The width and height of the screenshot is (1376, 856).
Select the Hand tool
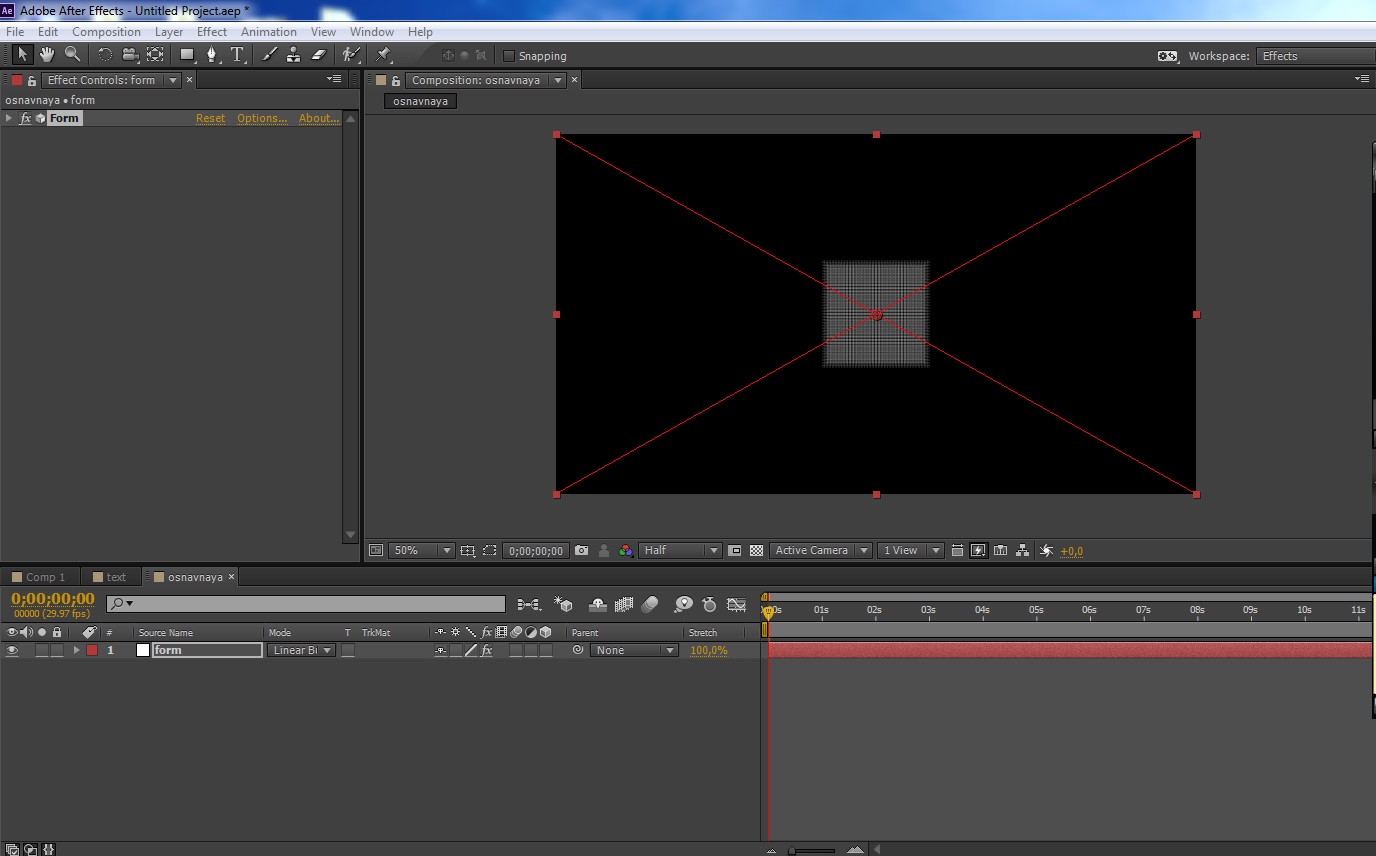coord(47,55)
